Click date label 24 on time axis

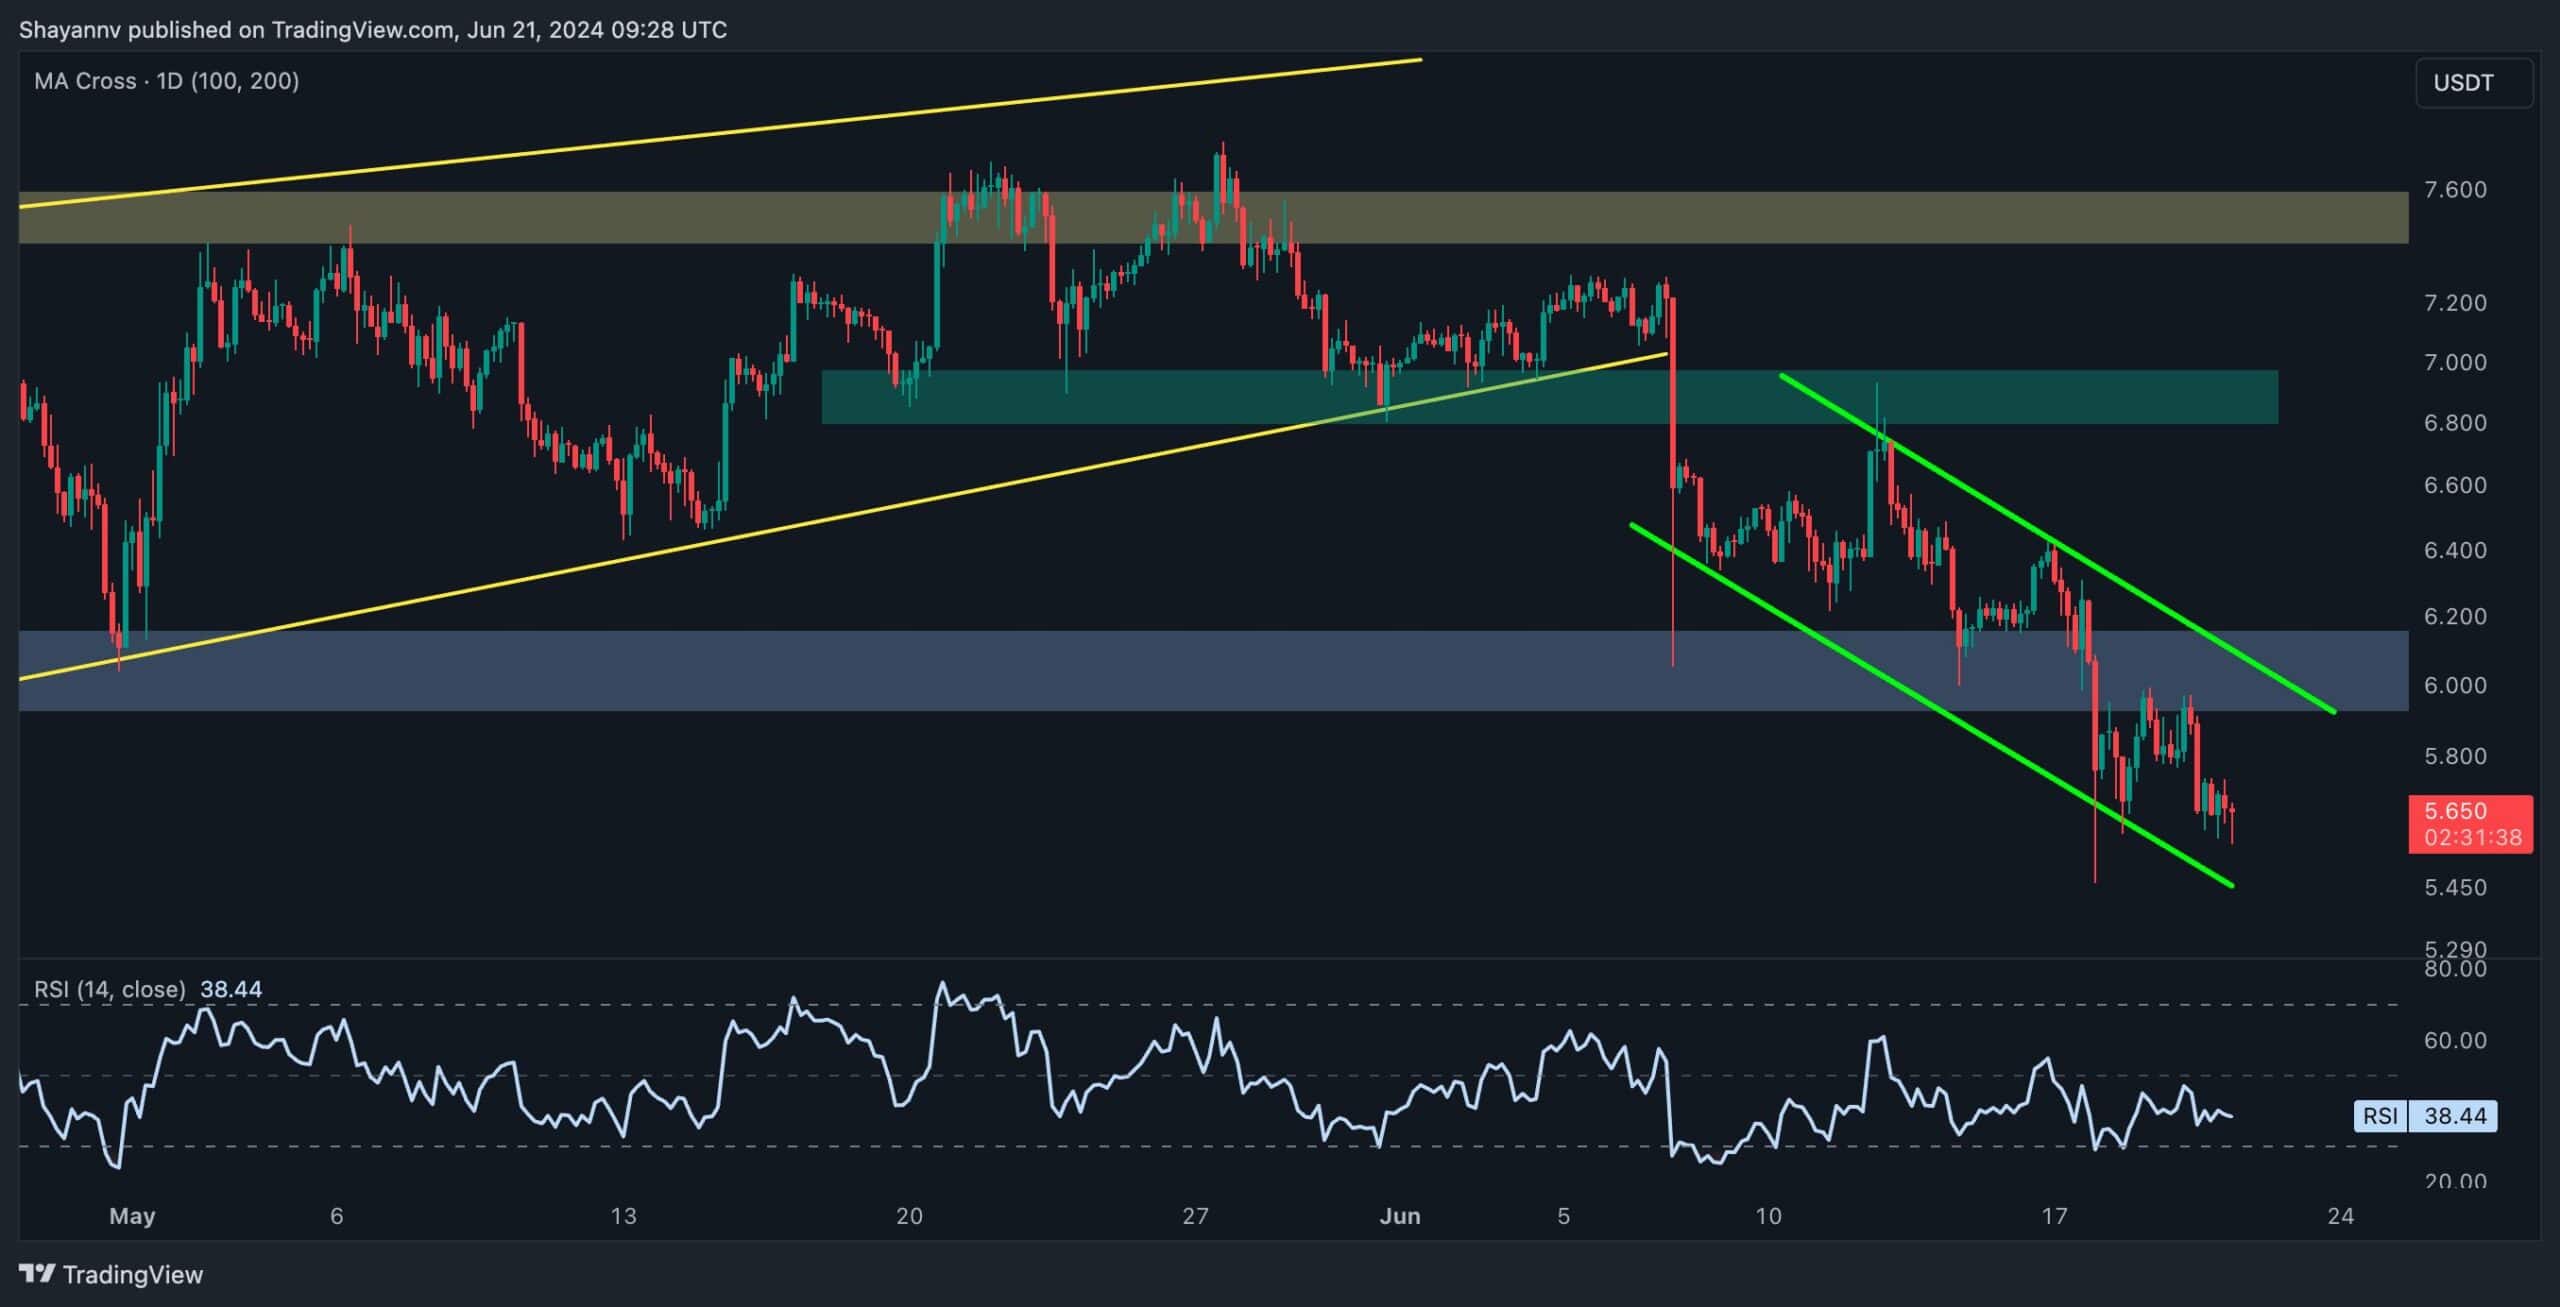tap(2340, 1216)
